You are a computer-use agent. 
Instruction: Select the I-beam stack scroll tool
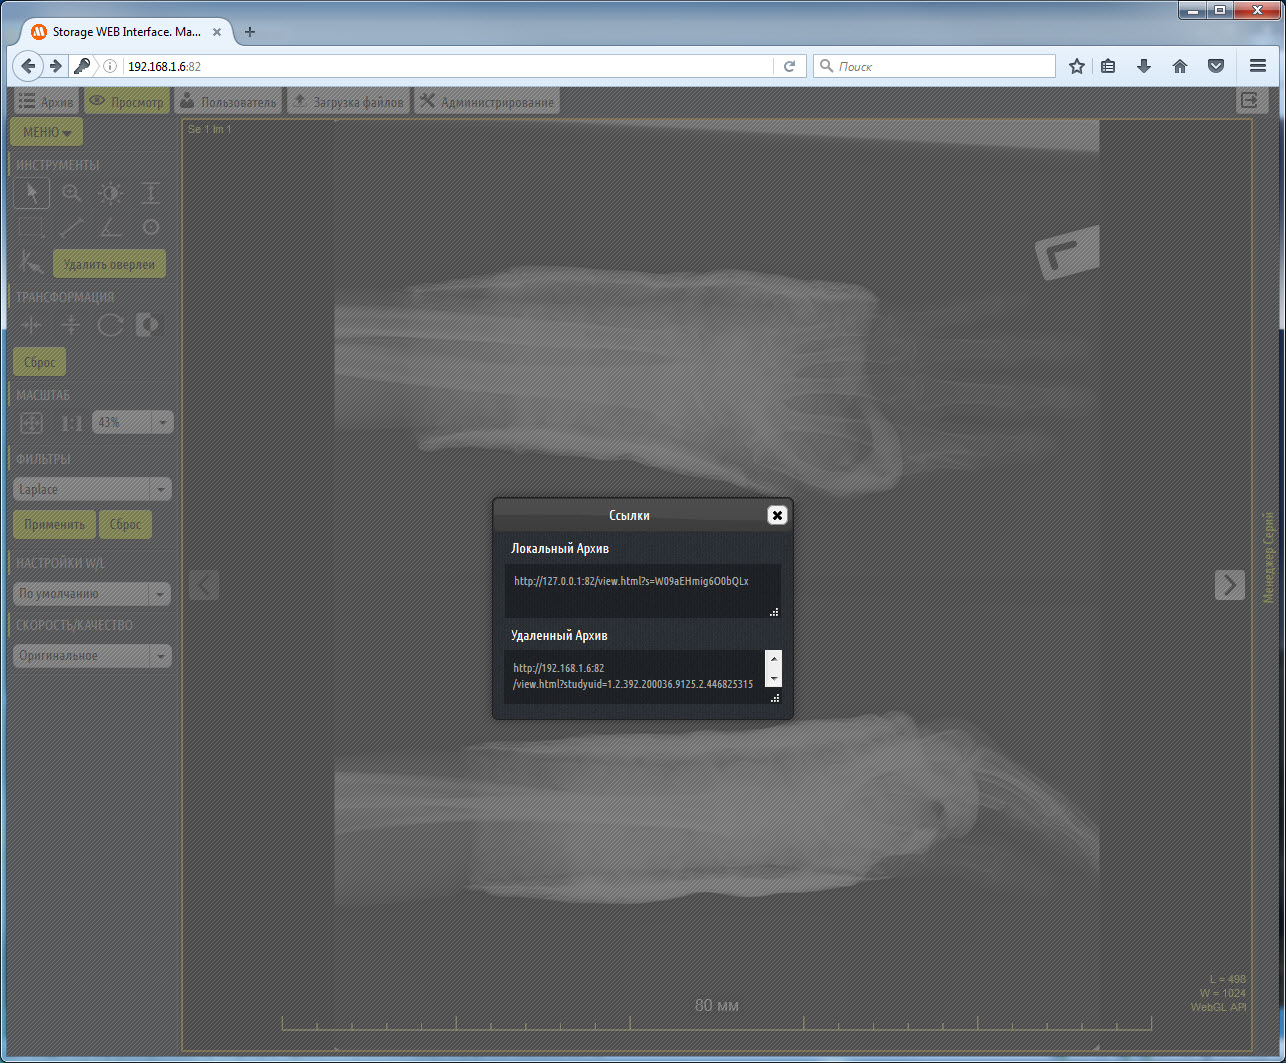(150, 193)
